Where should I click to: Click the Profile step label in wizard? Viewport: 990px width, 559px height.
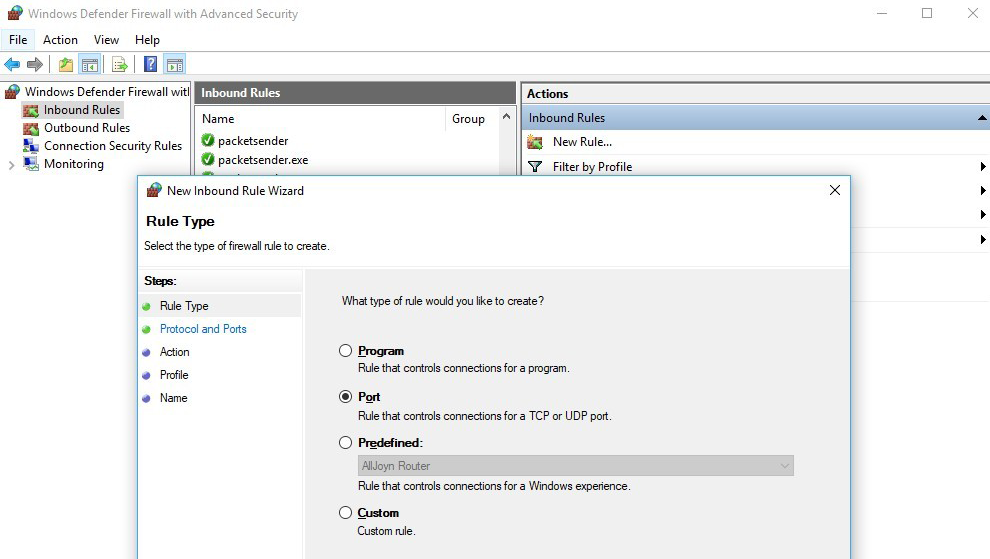[174, 375]
